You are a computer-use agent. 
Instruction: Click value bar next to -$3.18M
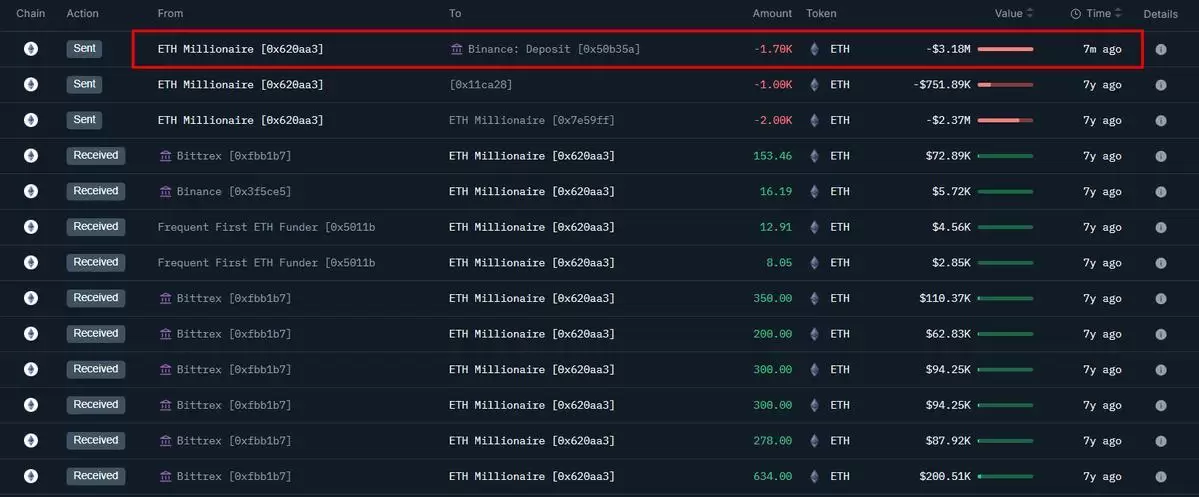point(1005,49)
